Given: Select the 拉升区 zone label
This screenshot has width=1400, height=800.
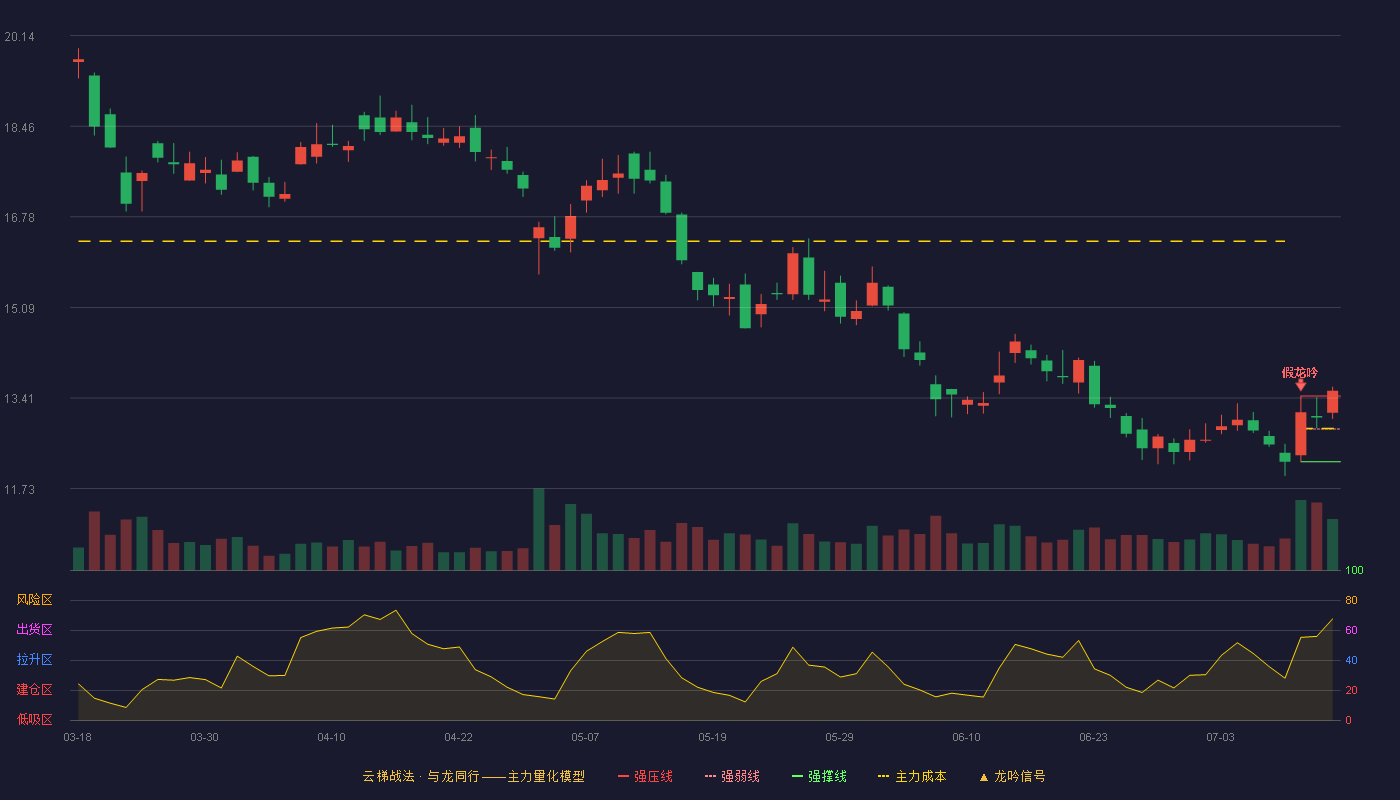Looking at the screenshot, I should point(34,660).
